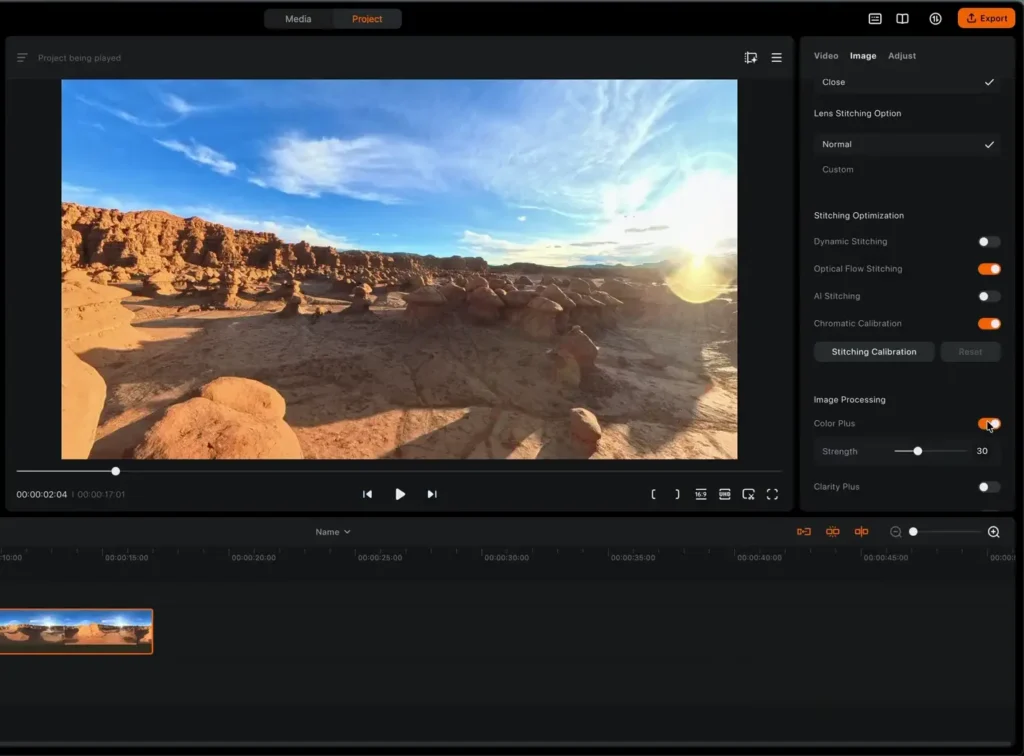Open the 16:9 aspect ratio selector
Screen dimensions: 1024x756
click(x=701, y=494)
